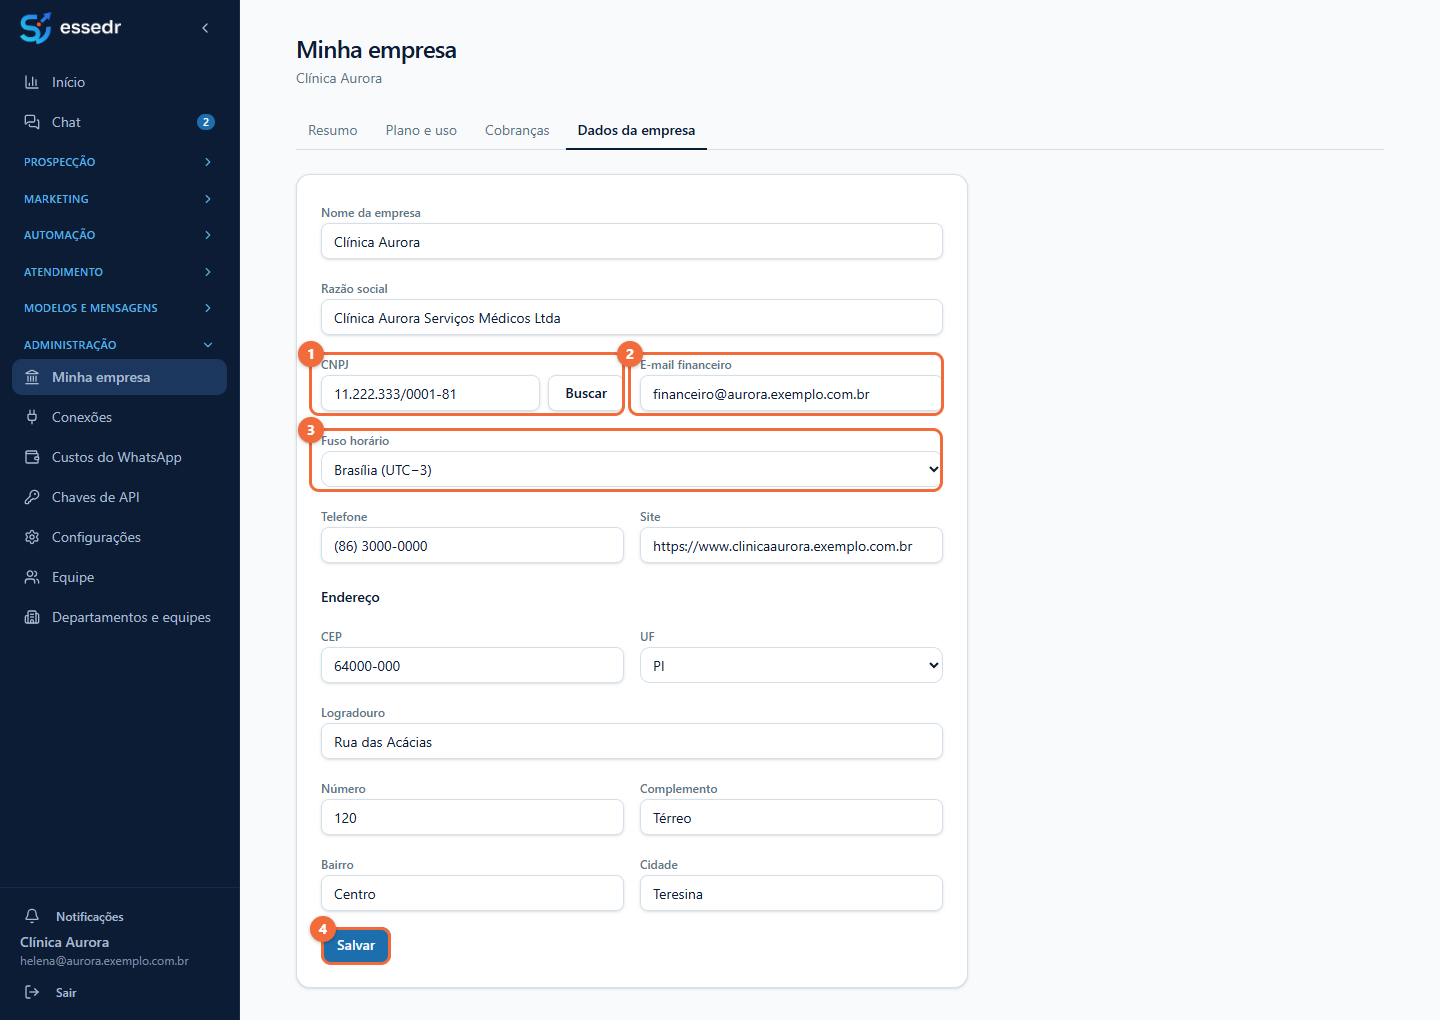Open Configurações gear icon
This screenshot has height=1020, width=1440.
coord(32,537)
